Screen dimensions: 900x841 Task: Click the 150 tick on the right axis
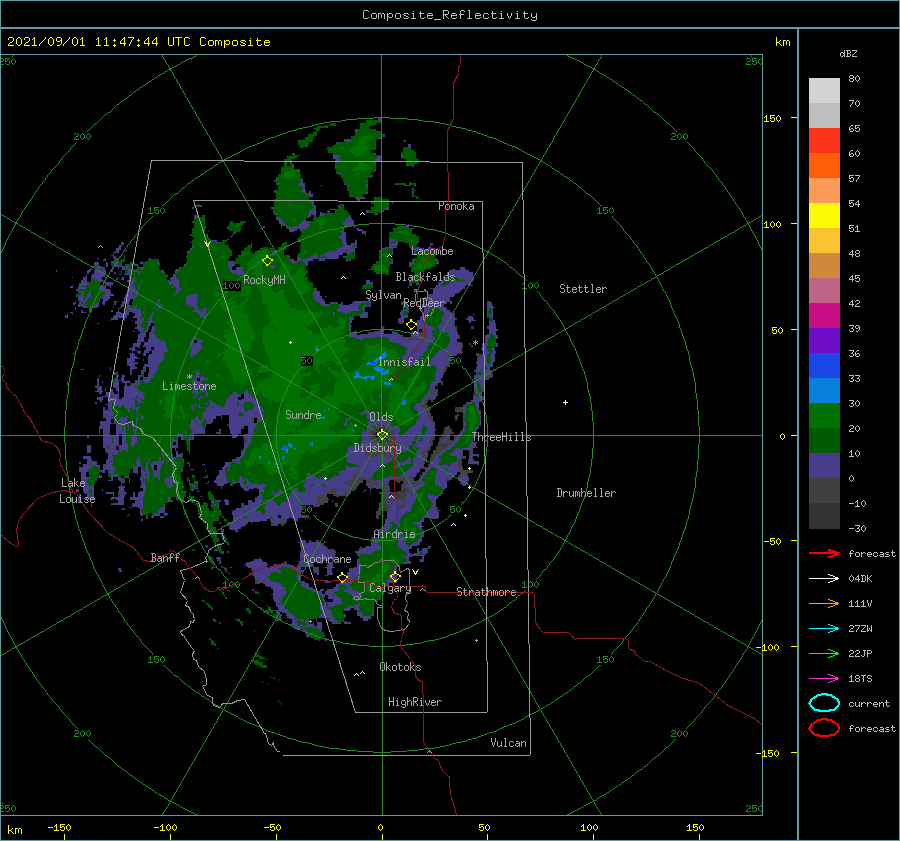click(772, 118)
